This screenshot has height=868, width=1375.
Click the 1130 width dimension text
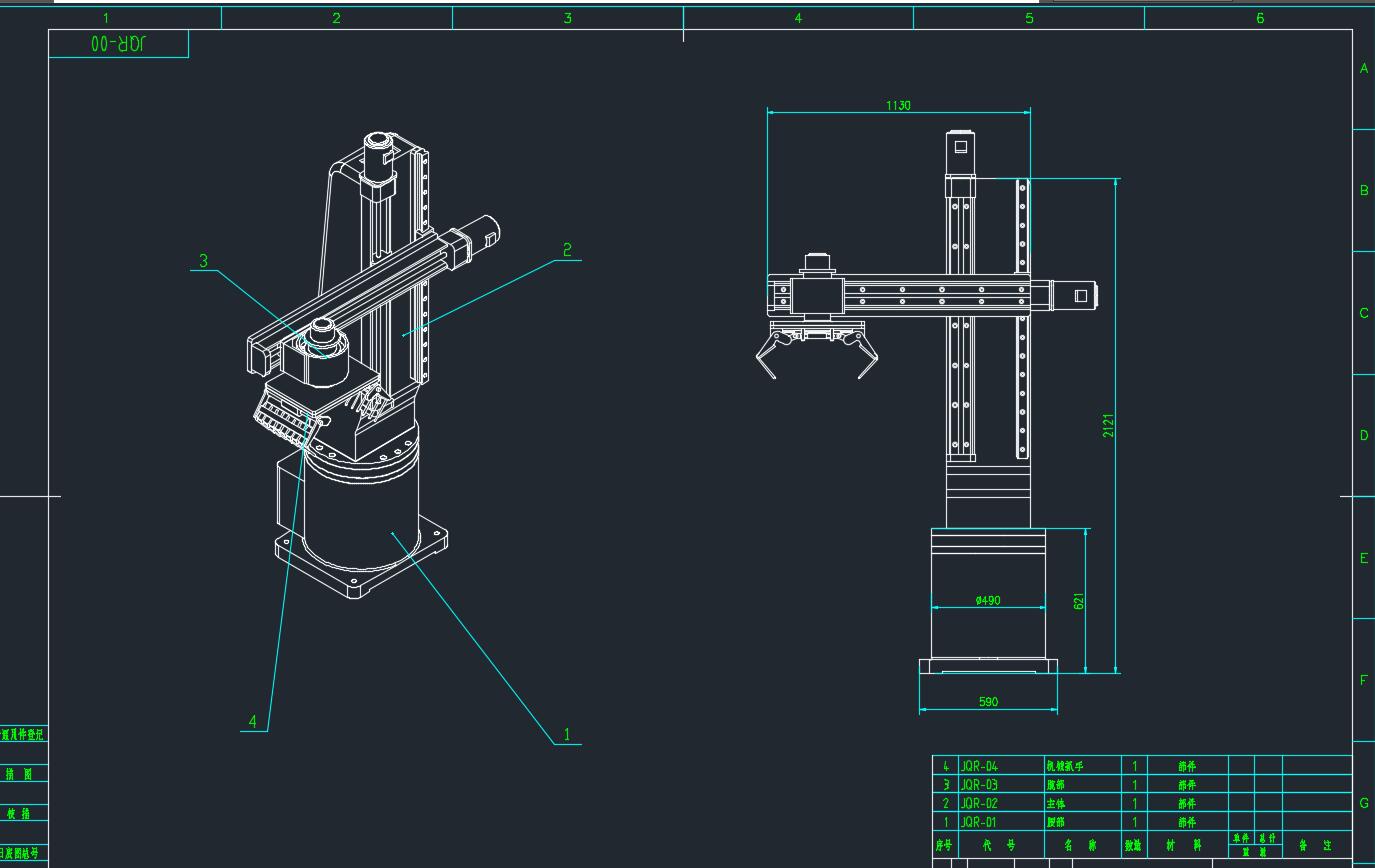[x=898, y=105]
